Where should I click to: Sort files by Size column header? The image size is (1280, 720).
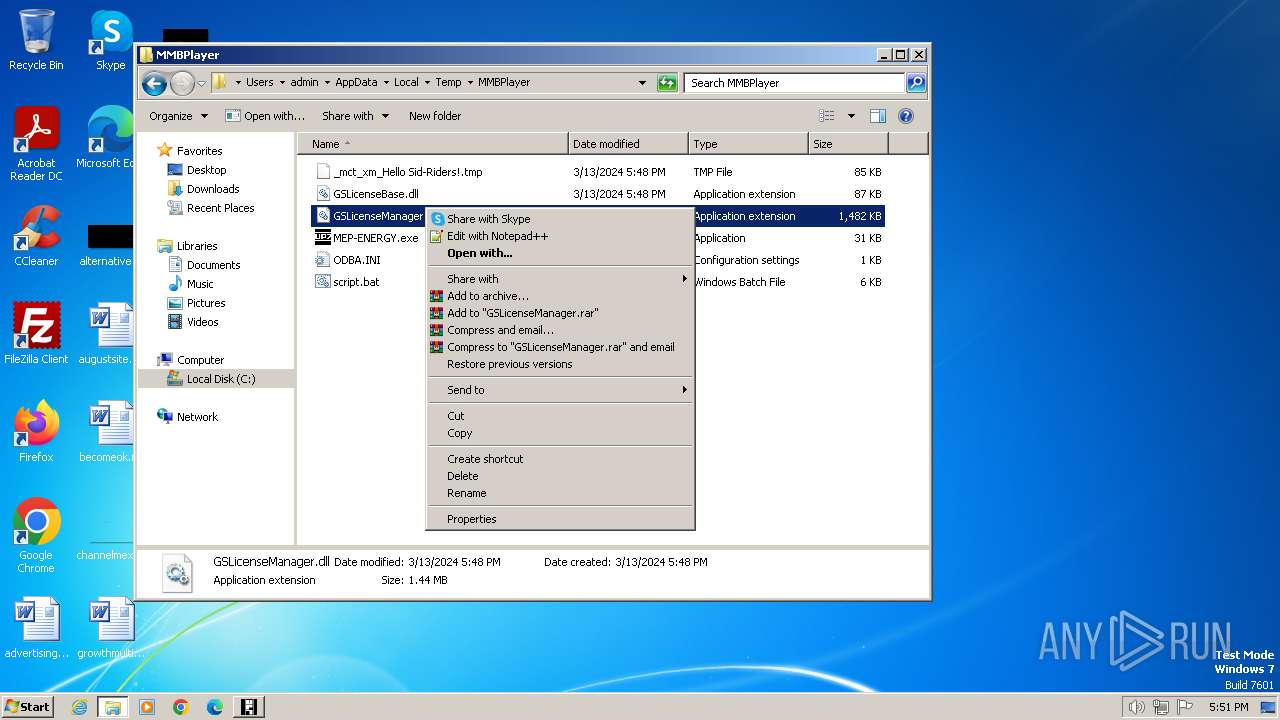pos(848,144)
